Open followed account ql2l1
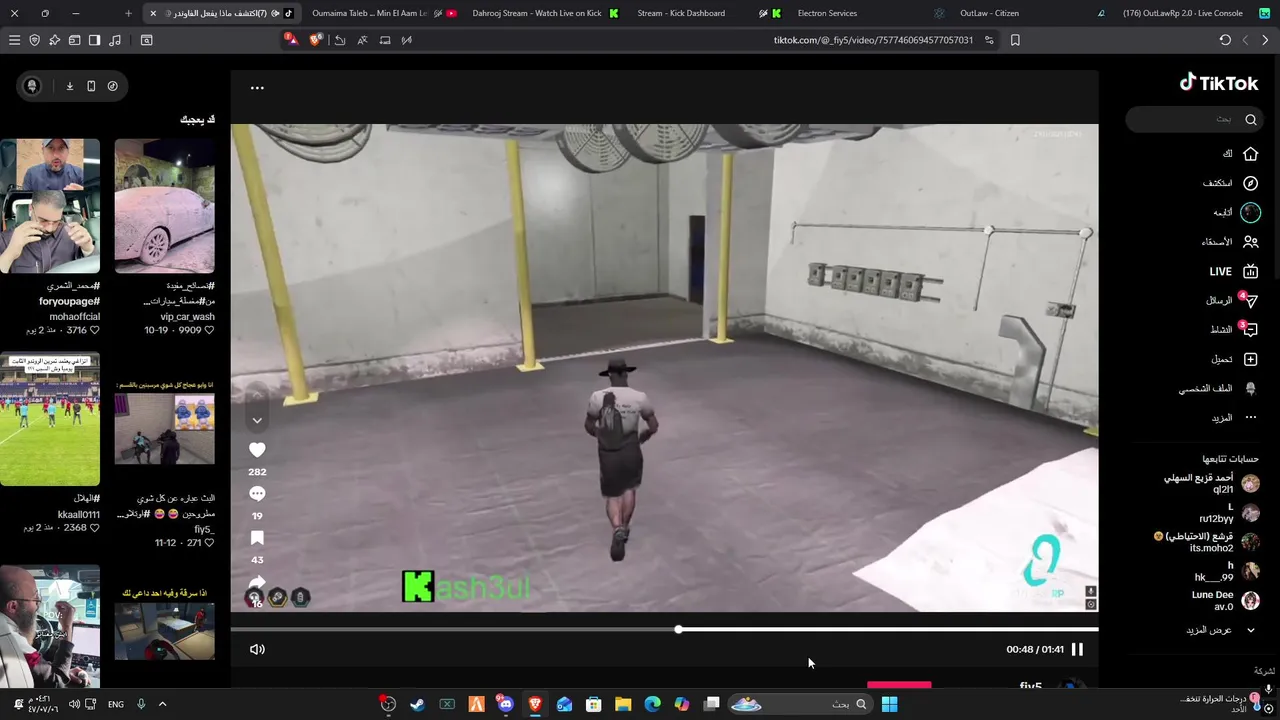 coord(1211,484)
